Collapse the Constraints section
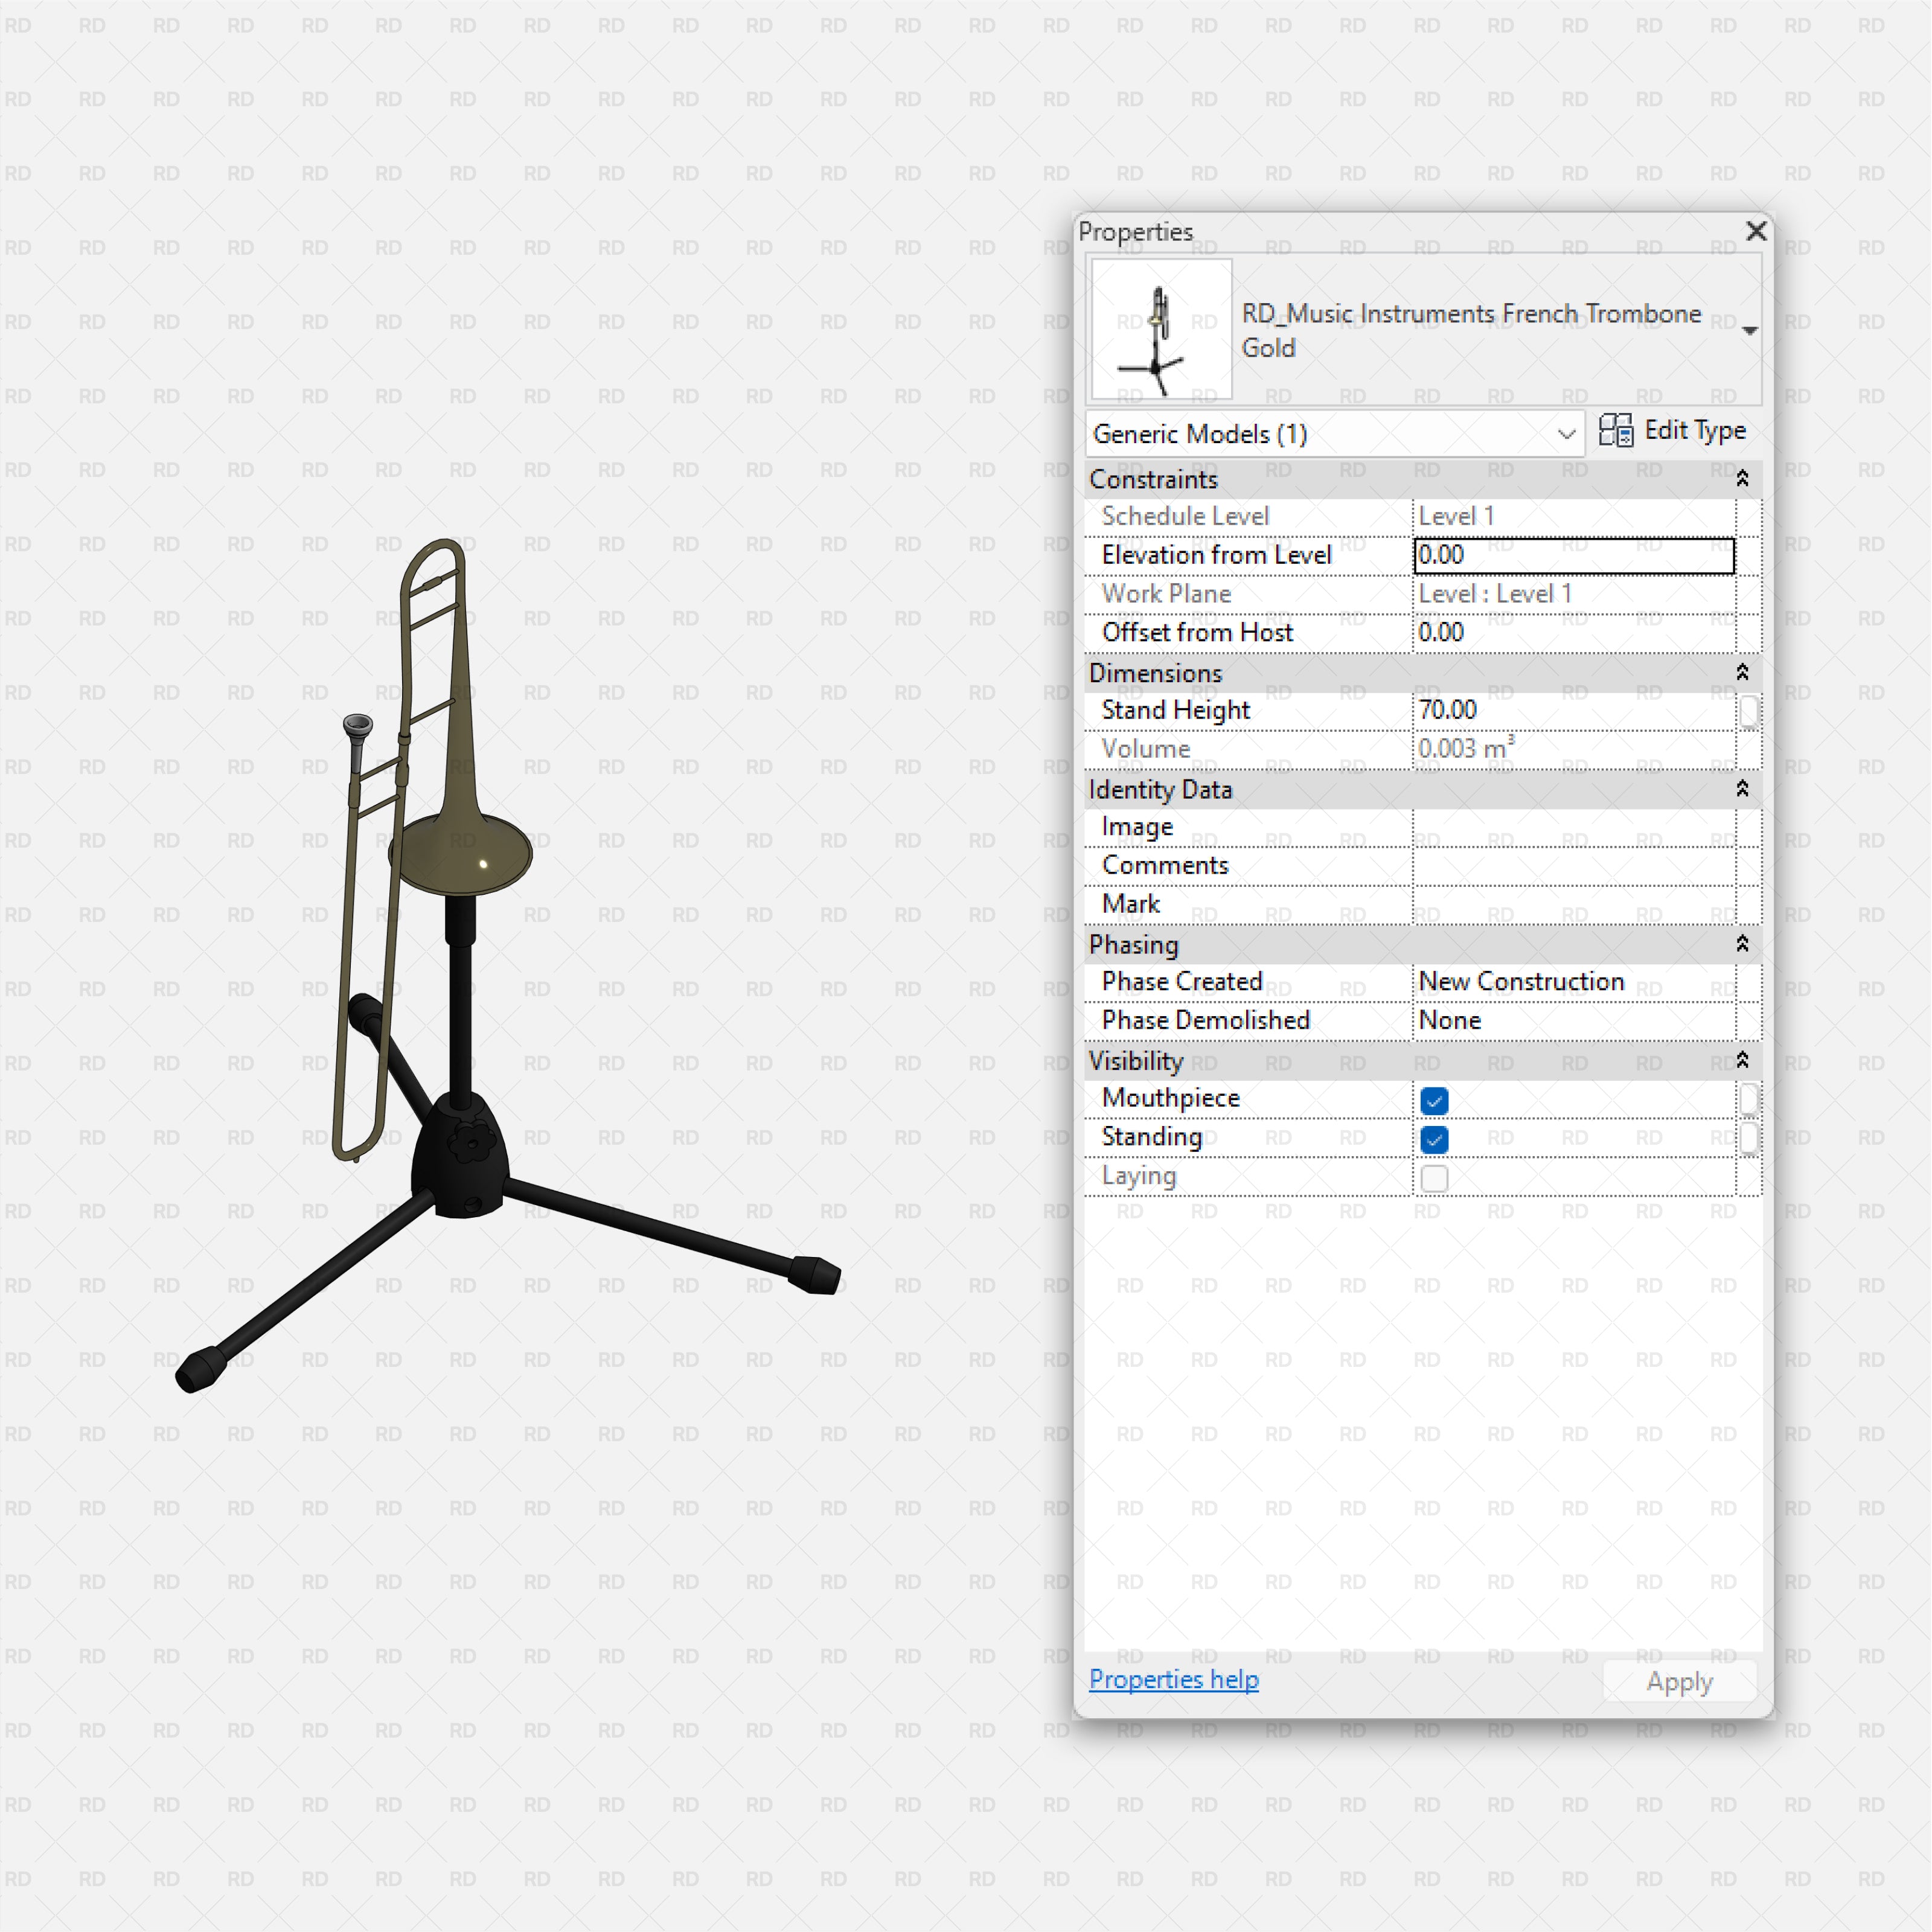1932x1932 pixels. [1741, 479]
